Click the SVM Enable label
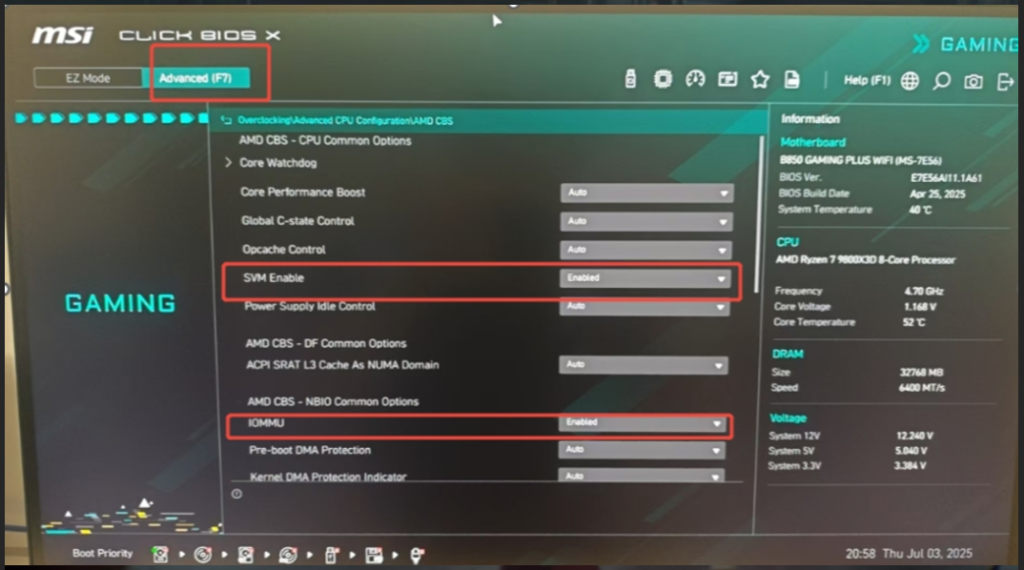 [x=273, y=277]
